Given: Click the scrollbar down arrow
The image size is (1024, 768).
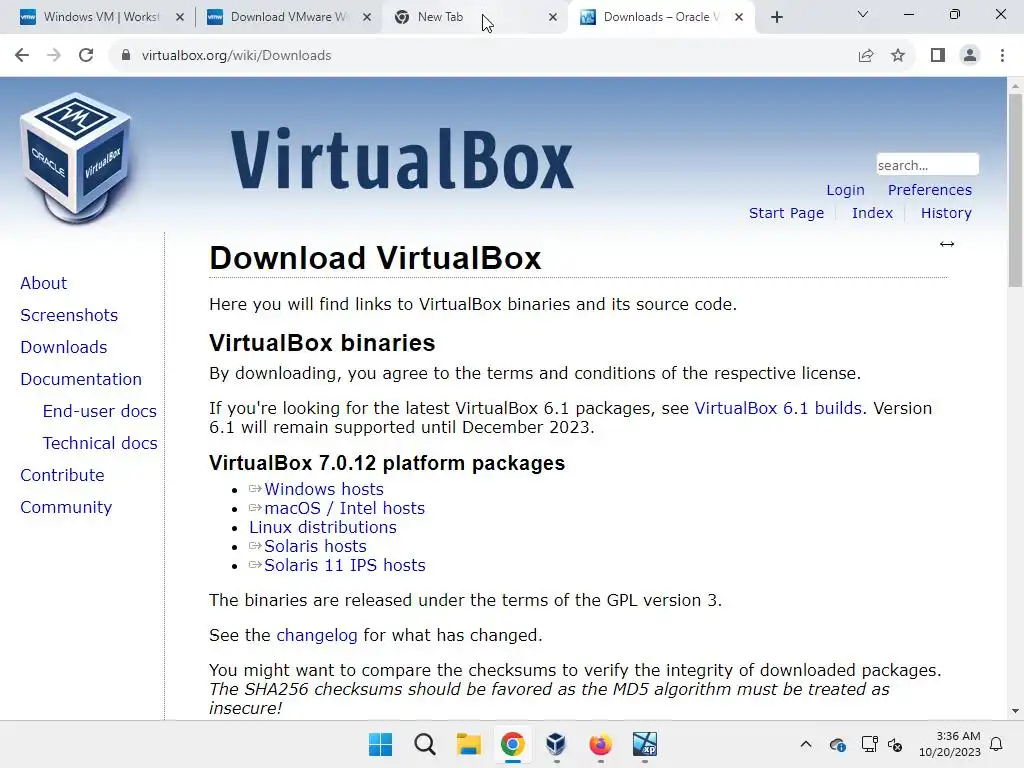Looking at the screenshot, I should tap(1015, 711).
